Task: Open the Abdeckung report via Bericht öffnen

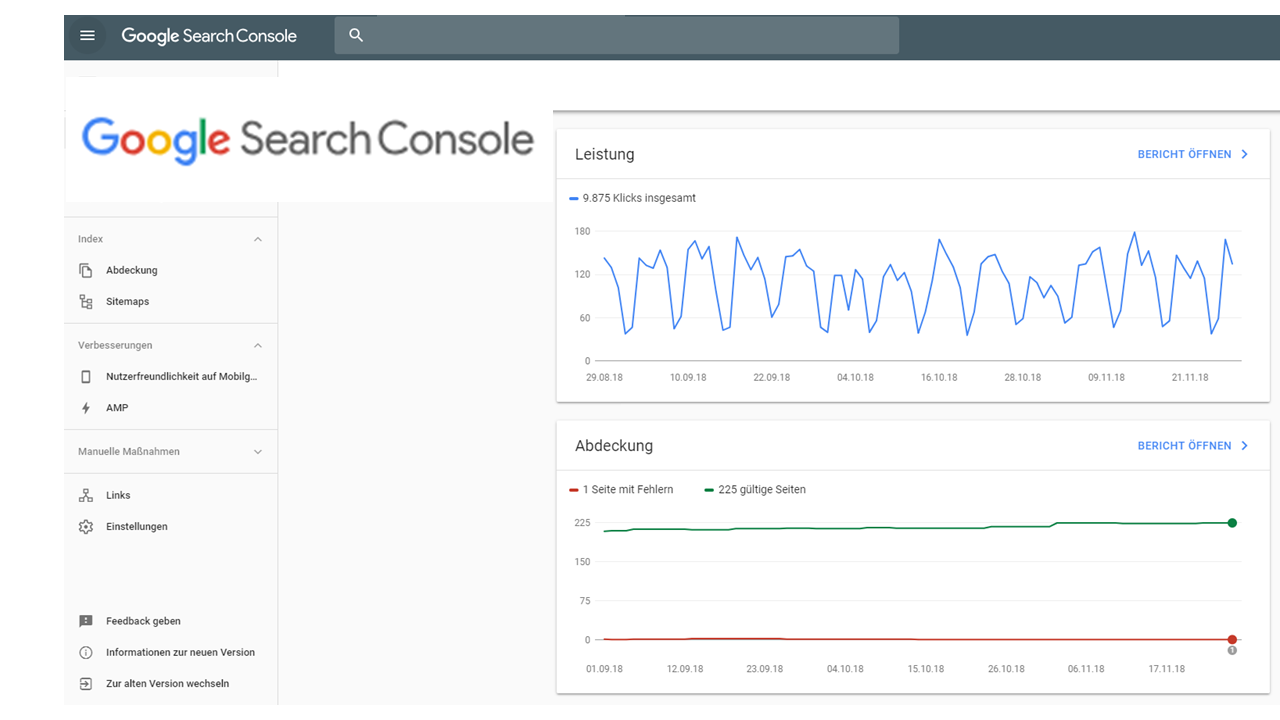Action: pos(1184,446)
